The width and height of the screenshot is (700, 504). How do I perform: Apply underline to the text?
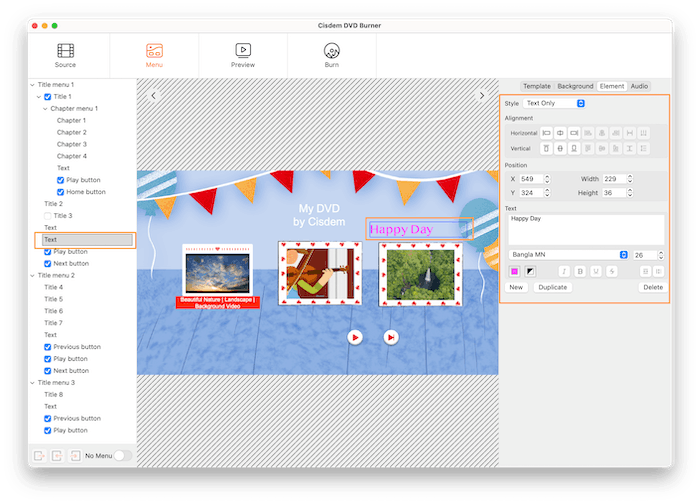pyautogui.click(x=595, y=271)
